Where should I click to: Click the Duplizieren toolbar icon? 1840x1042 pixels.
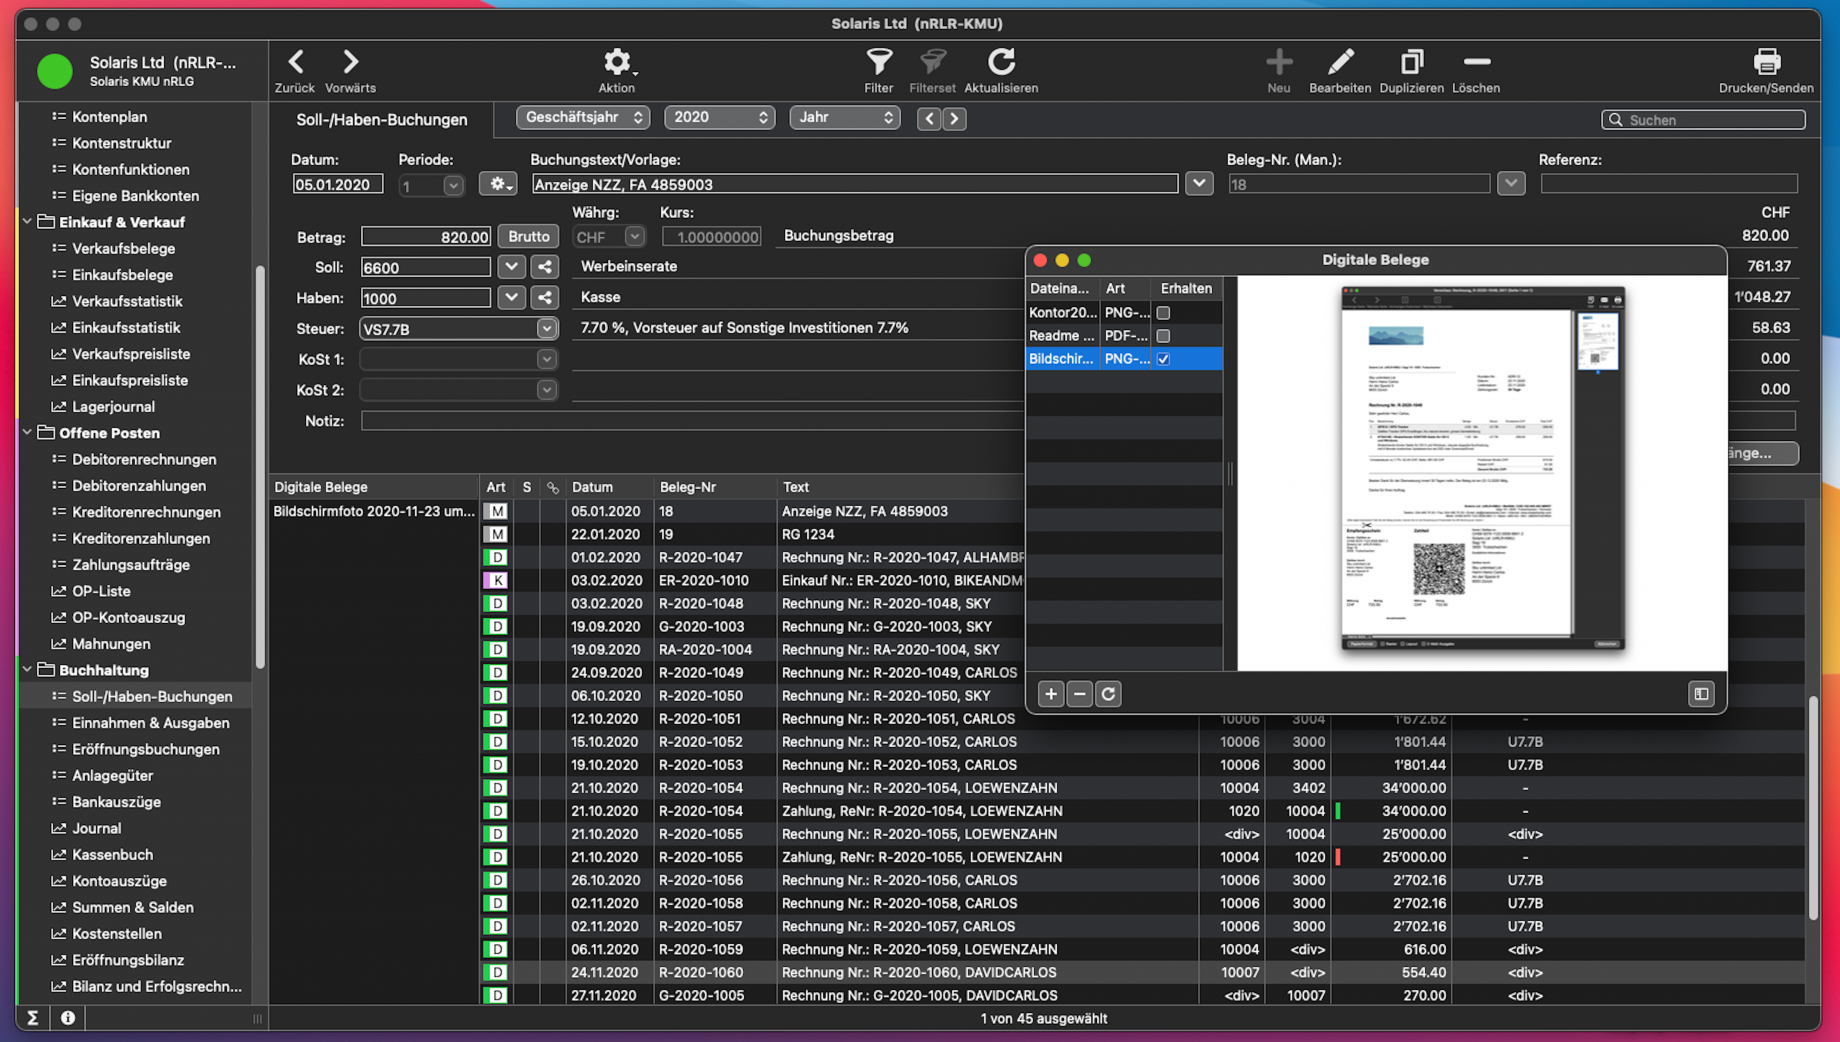coord(1411,63)
